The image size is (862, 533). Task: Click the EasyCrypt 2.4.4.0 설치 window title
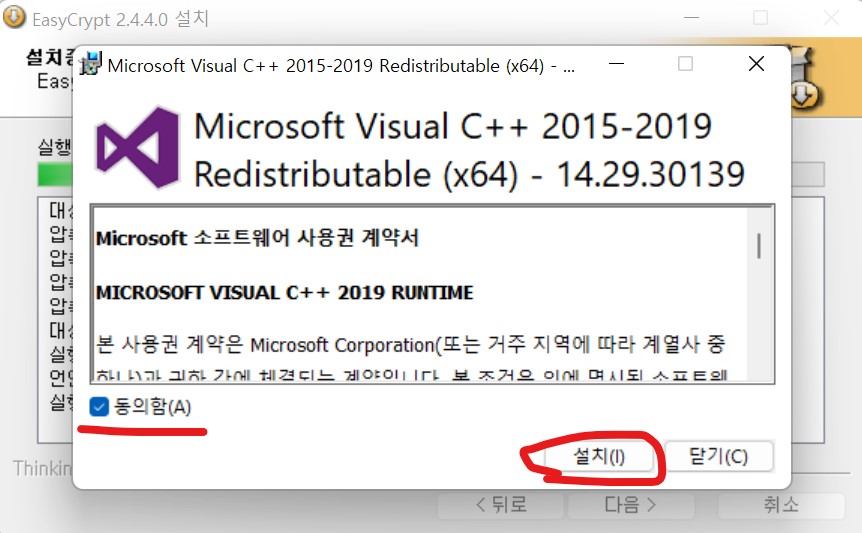pyautogui.click(x=120, y=19)
